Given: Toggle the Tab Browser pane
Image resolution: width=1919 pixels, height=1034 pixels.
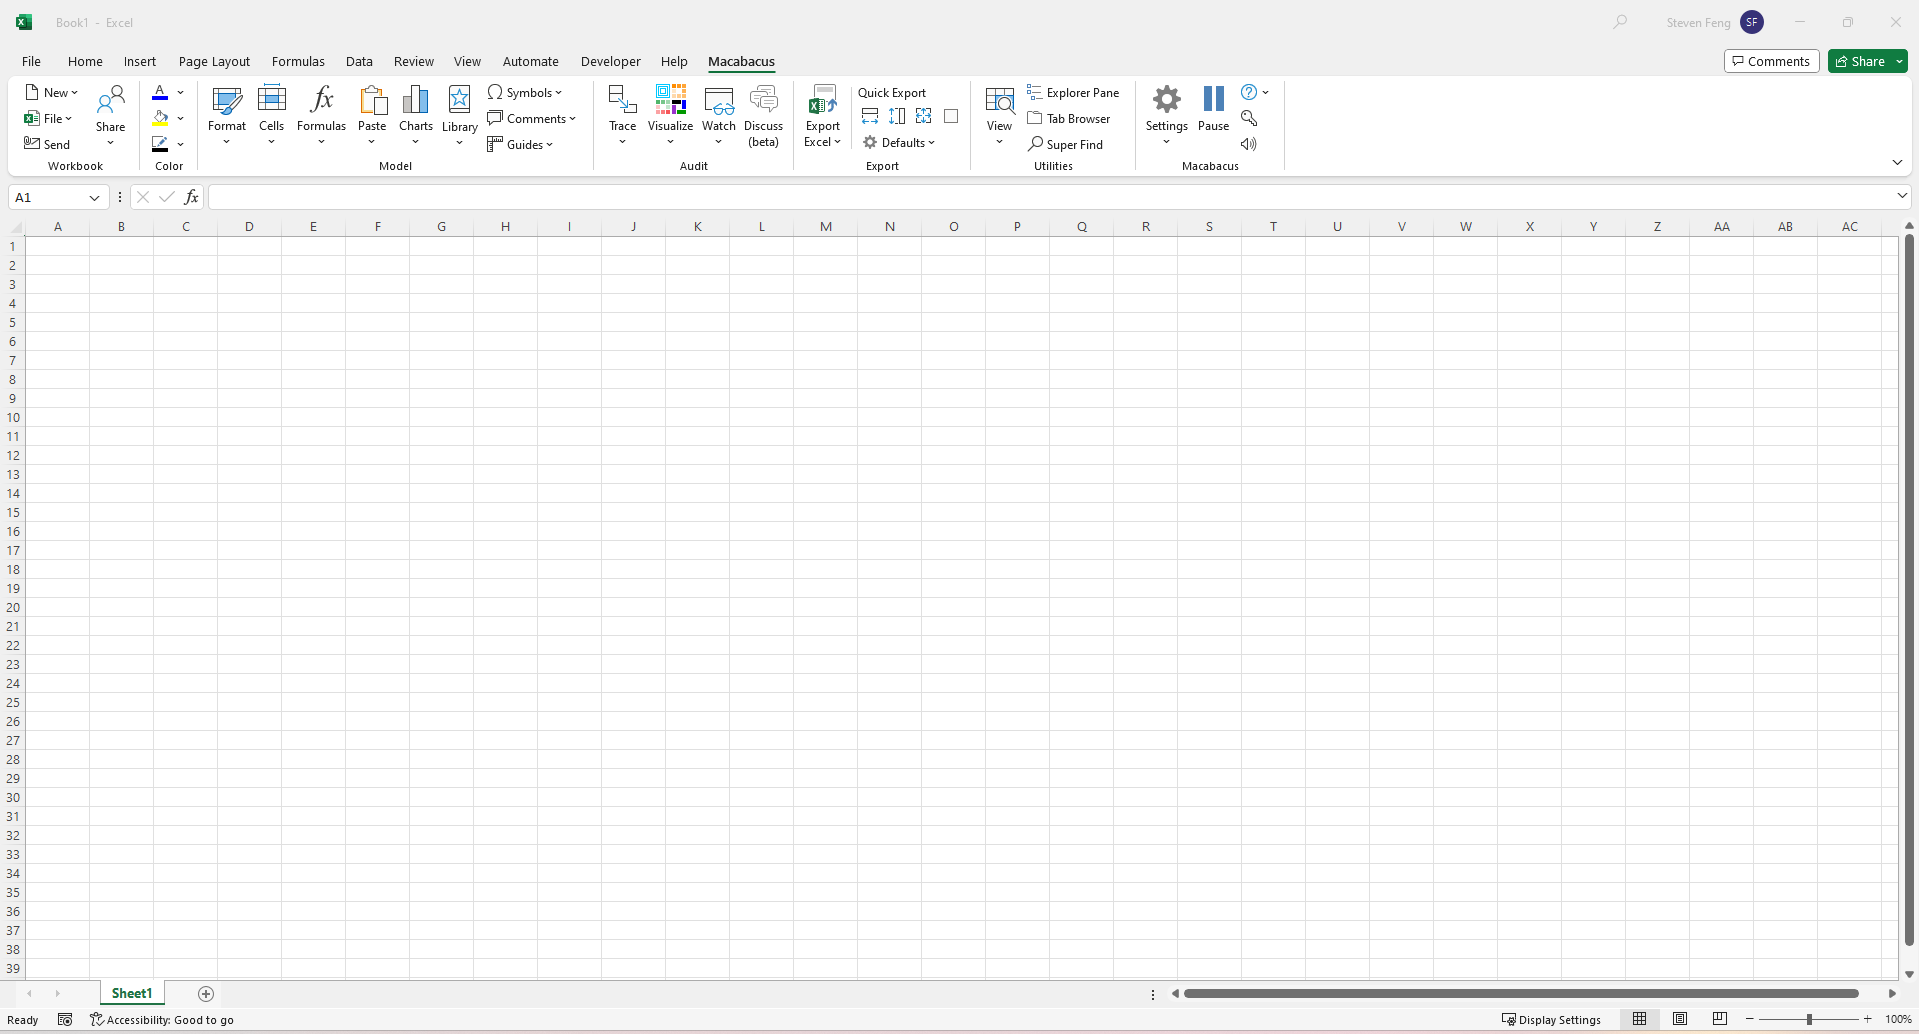Looking at the screenshot, I should (x=1069, y=118).
